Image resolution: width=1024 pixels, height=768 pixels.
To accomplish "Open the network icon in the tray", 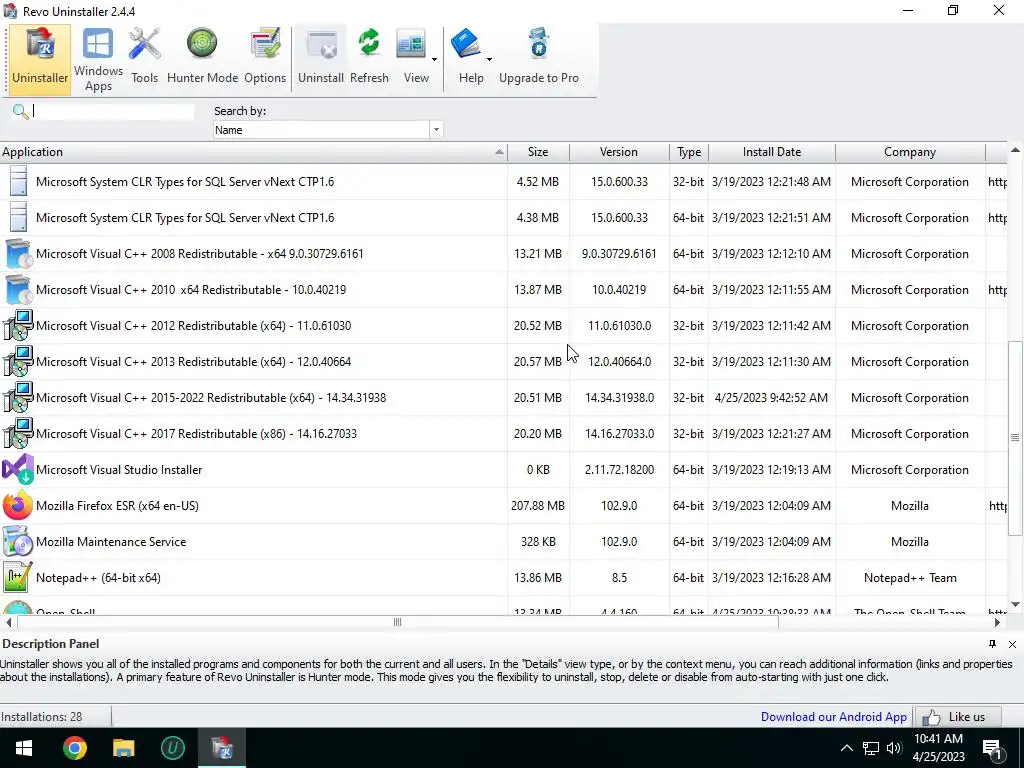I will (x=871, y=748).
